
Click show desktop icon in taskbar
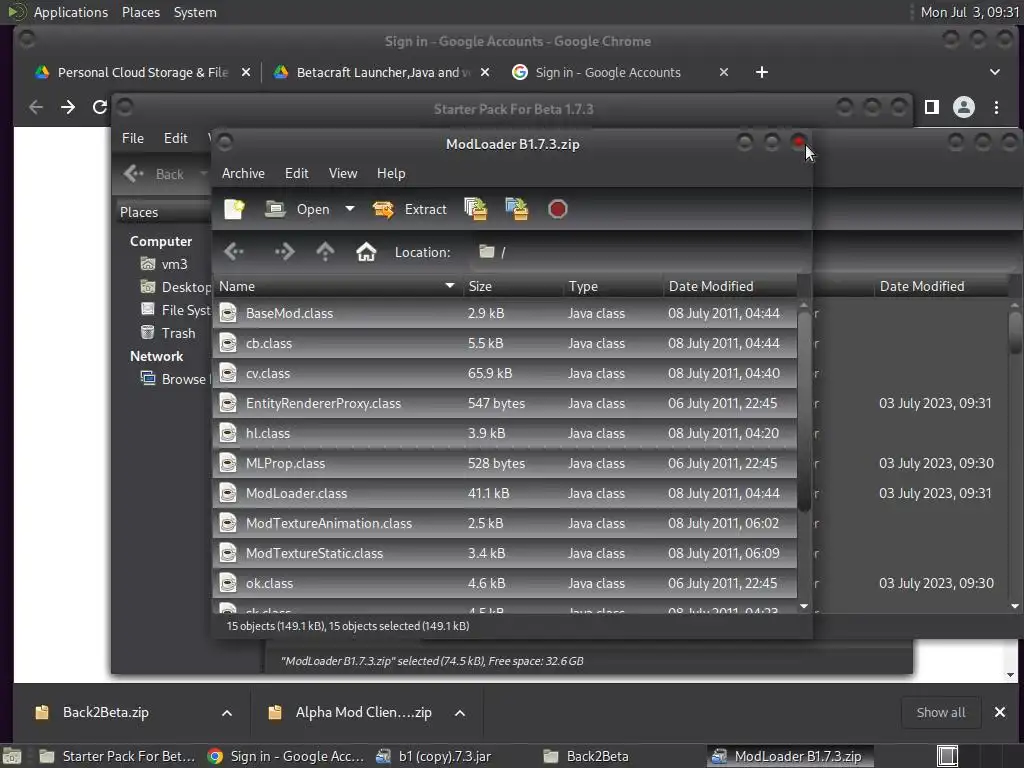click(x=12, y=756)
